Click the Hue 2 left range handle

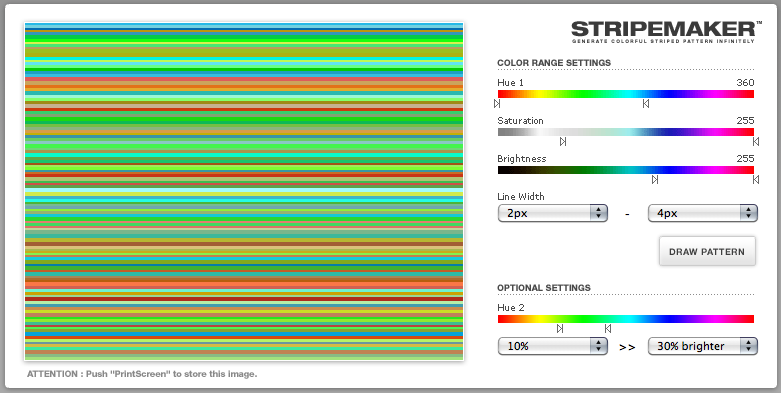coord(560,328)
